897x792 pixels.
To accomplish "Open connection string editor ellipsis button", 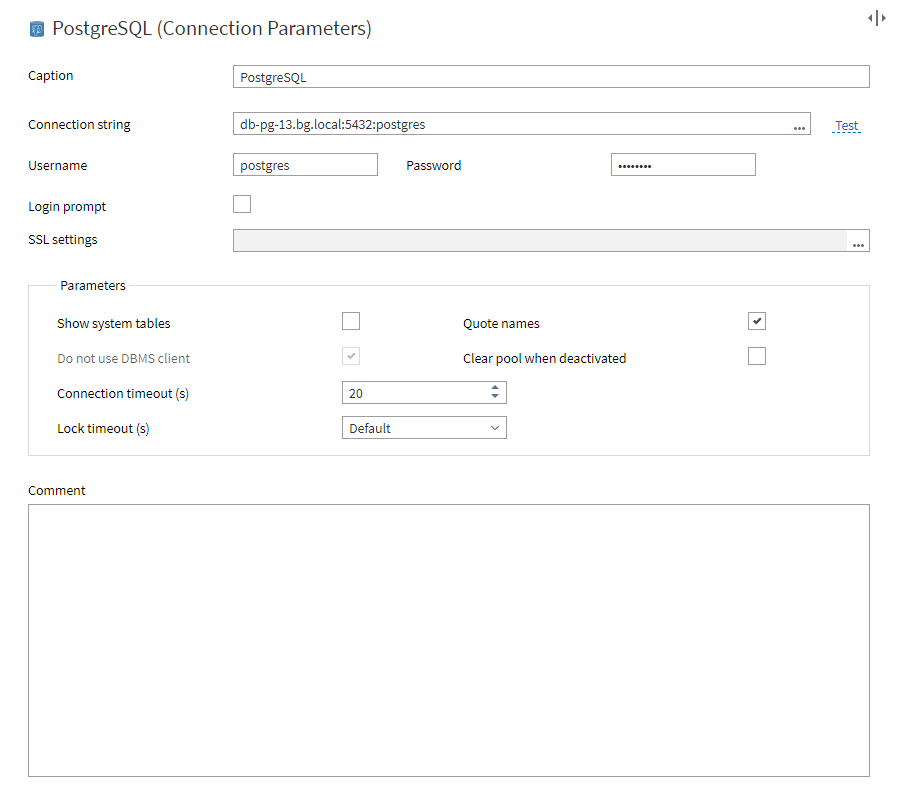I will coord(799,126).
